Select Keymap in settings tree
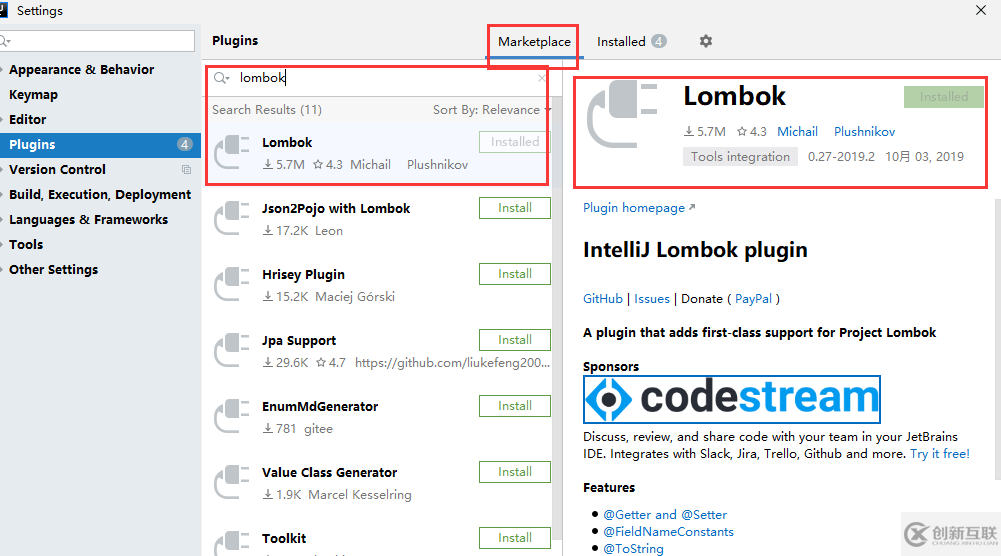 [x=33, y=94]
